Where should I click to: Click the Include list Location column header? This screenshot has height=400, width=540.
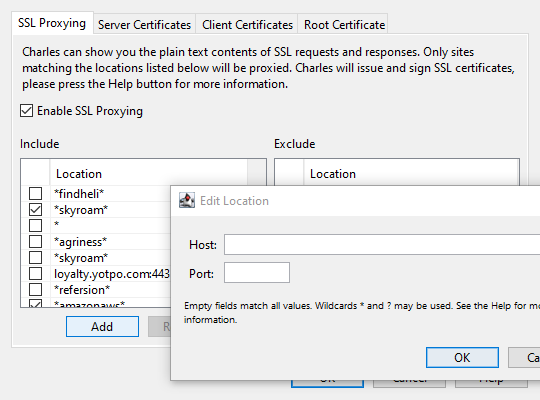[x=148, y=173]
